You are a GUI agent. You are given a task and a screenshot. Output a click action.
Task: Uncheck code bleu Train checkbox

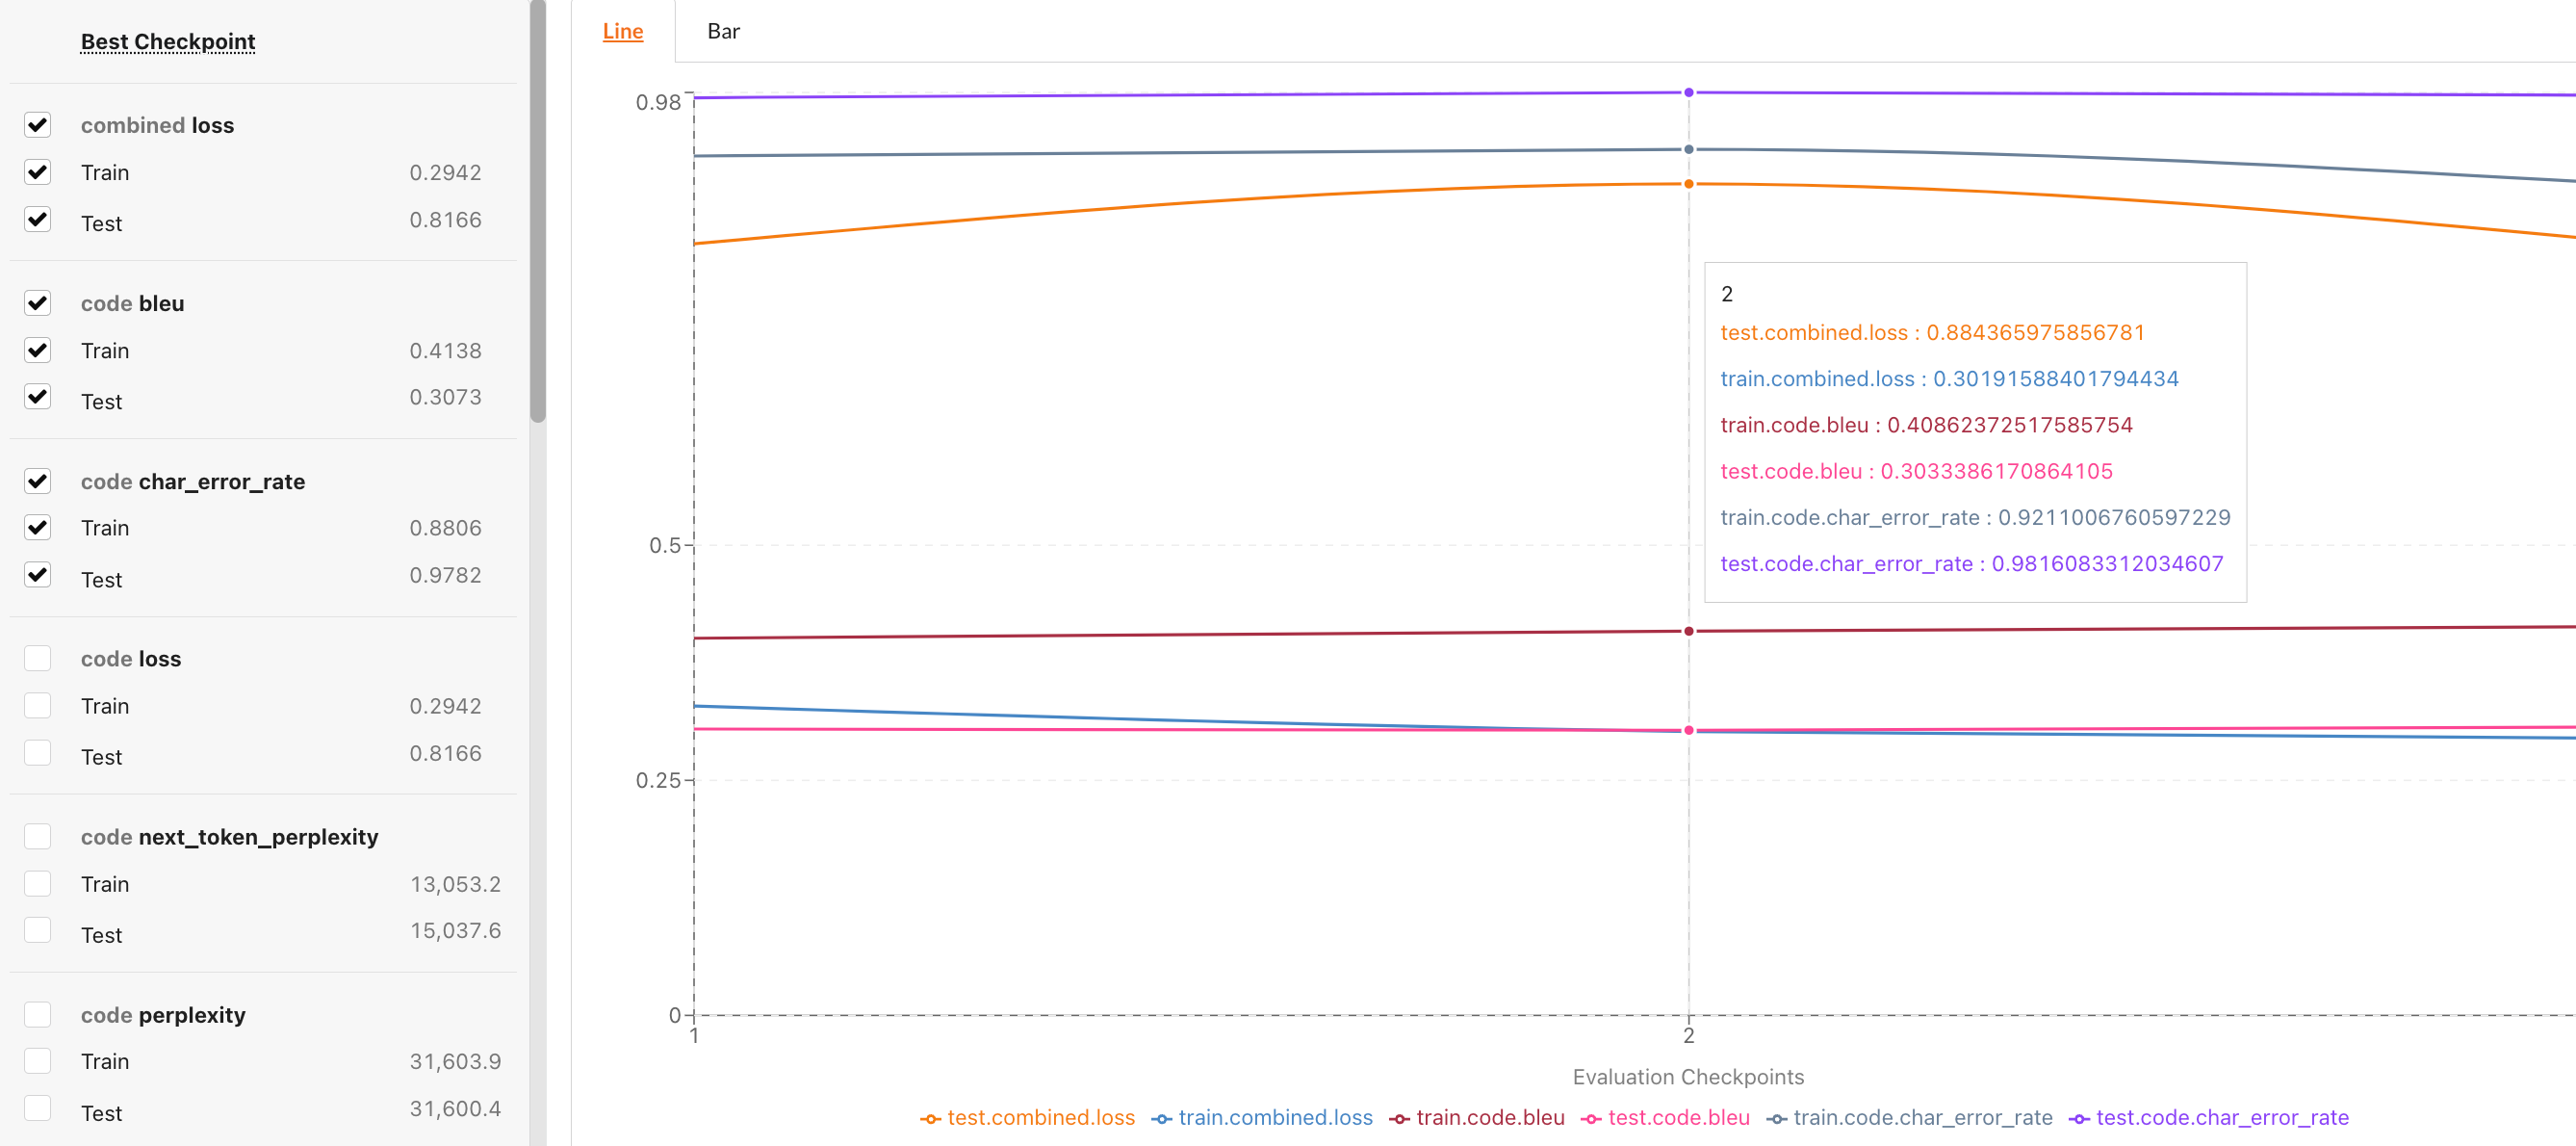click(x=38, y=350)
